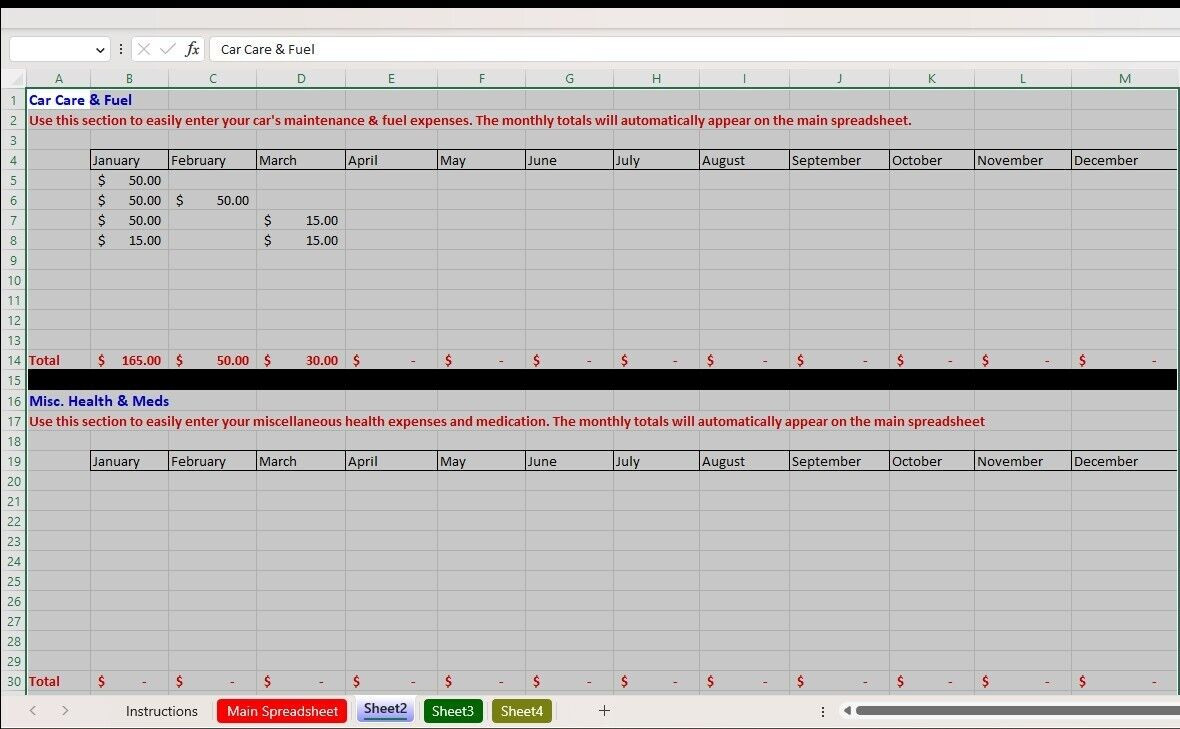Select the August header in row 19
This screenshot has height=729, width=1180.
tap(744, 461)
